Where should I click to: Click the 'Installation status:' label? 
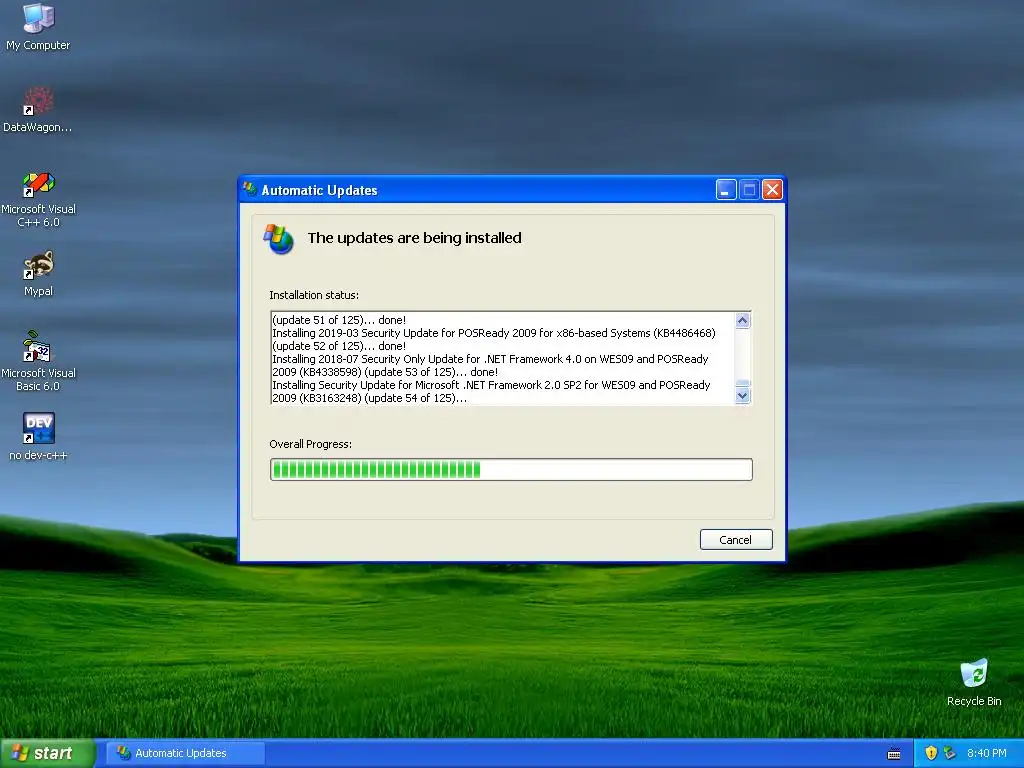tap(314, 295)
